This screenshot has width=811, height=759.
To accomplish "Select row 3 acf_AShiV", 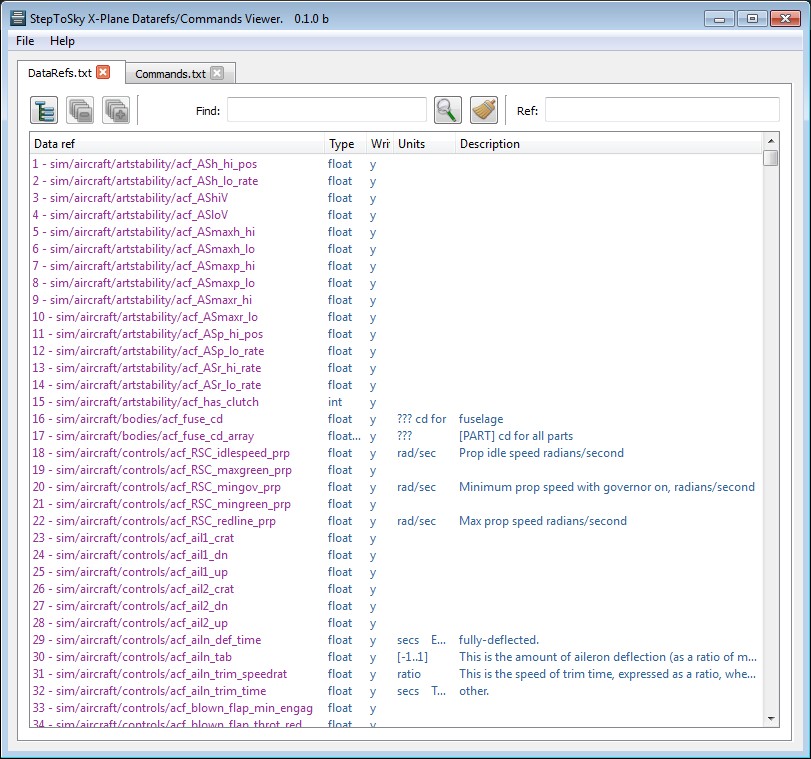I will coord(396,198).
